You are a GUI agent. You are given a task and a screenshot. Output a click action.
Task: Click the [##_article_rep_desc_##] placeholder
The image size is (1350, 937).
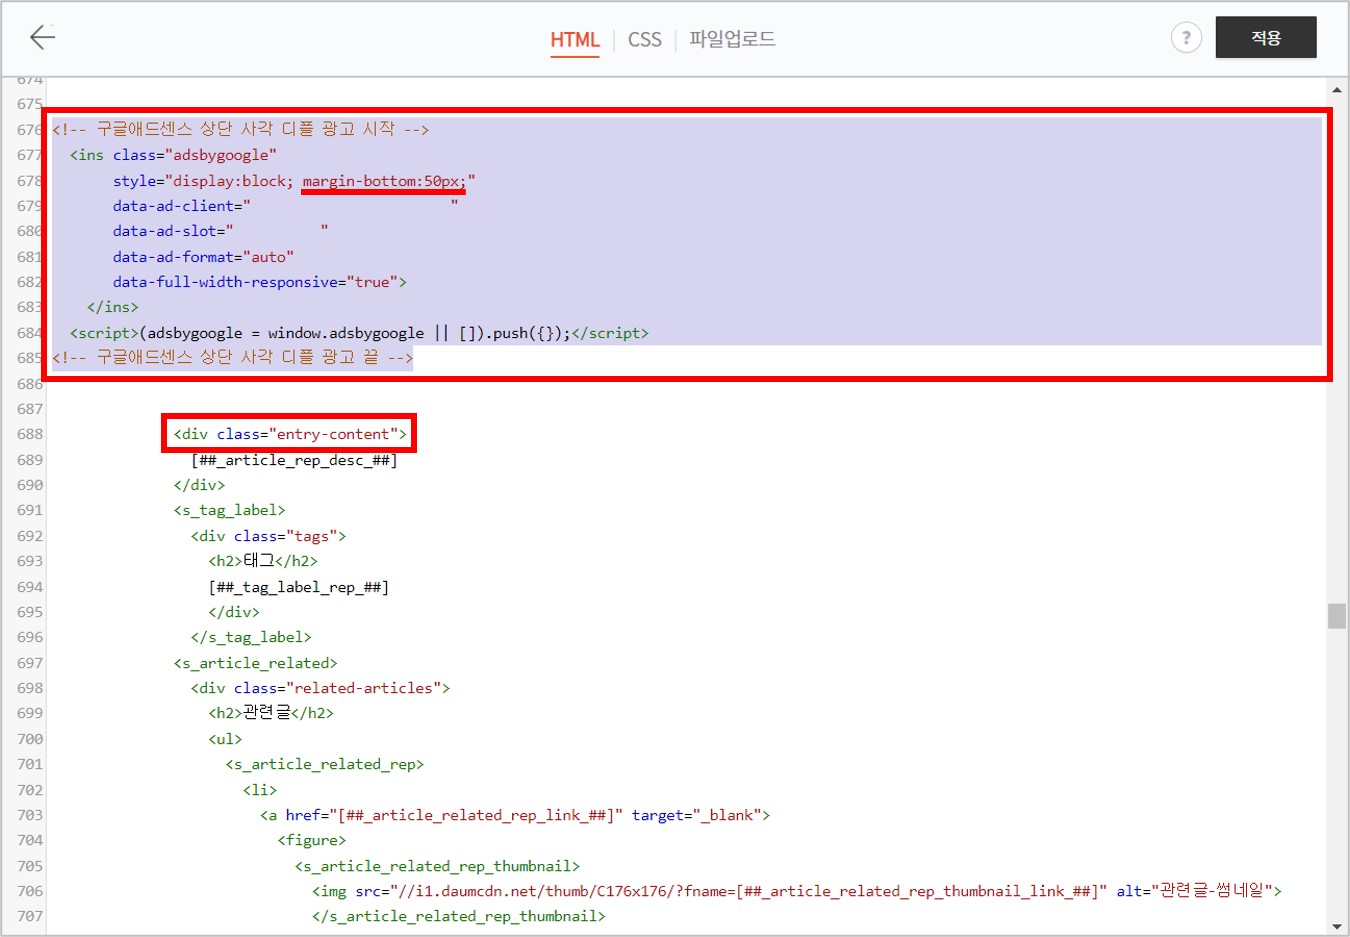click(294, 460)
